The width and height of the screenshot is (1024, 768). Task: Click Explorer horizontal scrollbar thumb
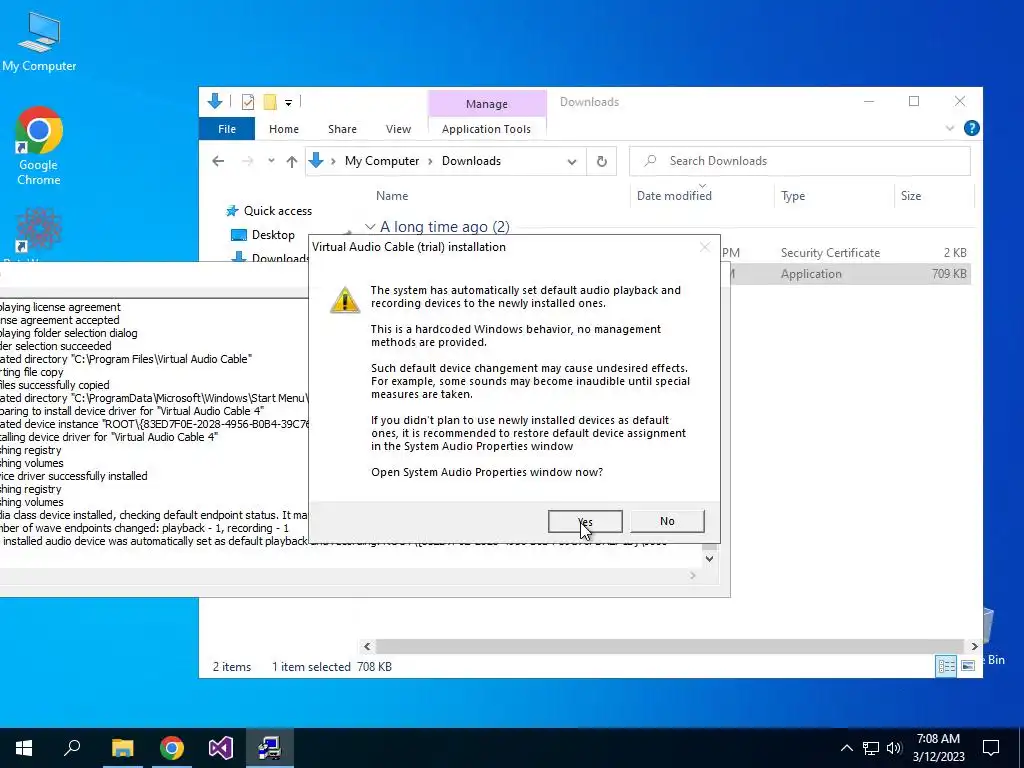(669, 646)
